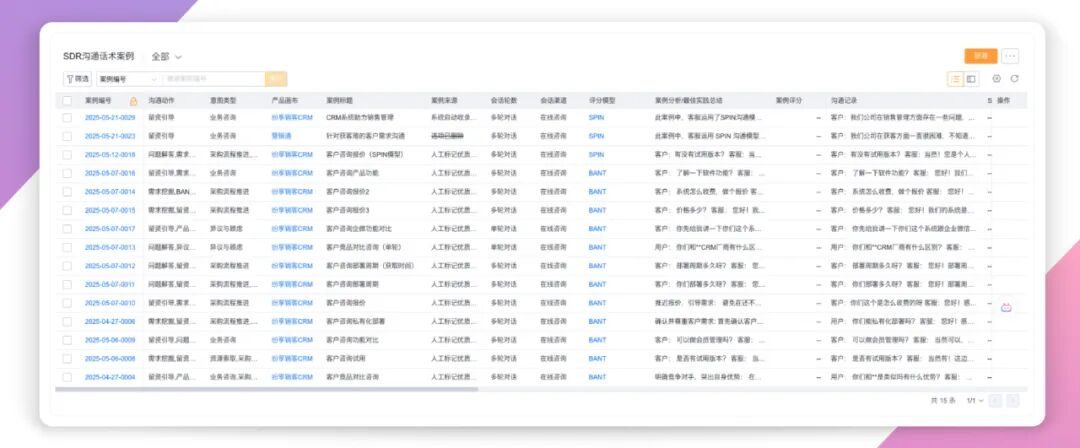Click the orange search button
Image resolution: width=1080 pixels, height=448 pixels.
coord(276,79)
